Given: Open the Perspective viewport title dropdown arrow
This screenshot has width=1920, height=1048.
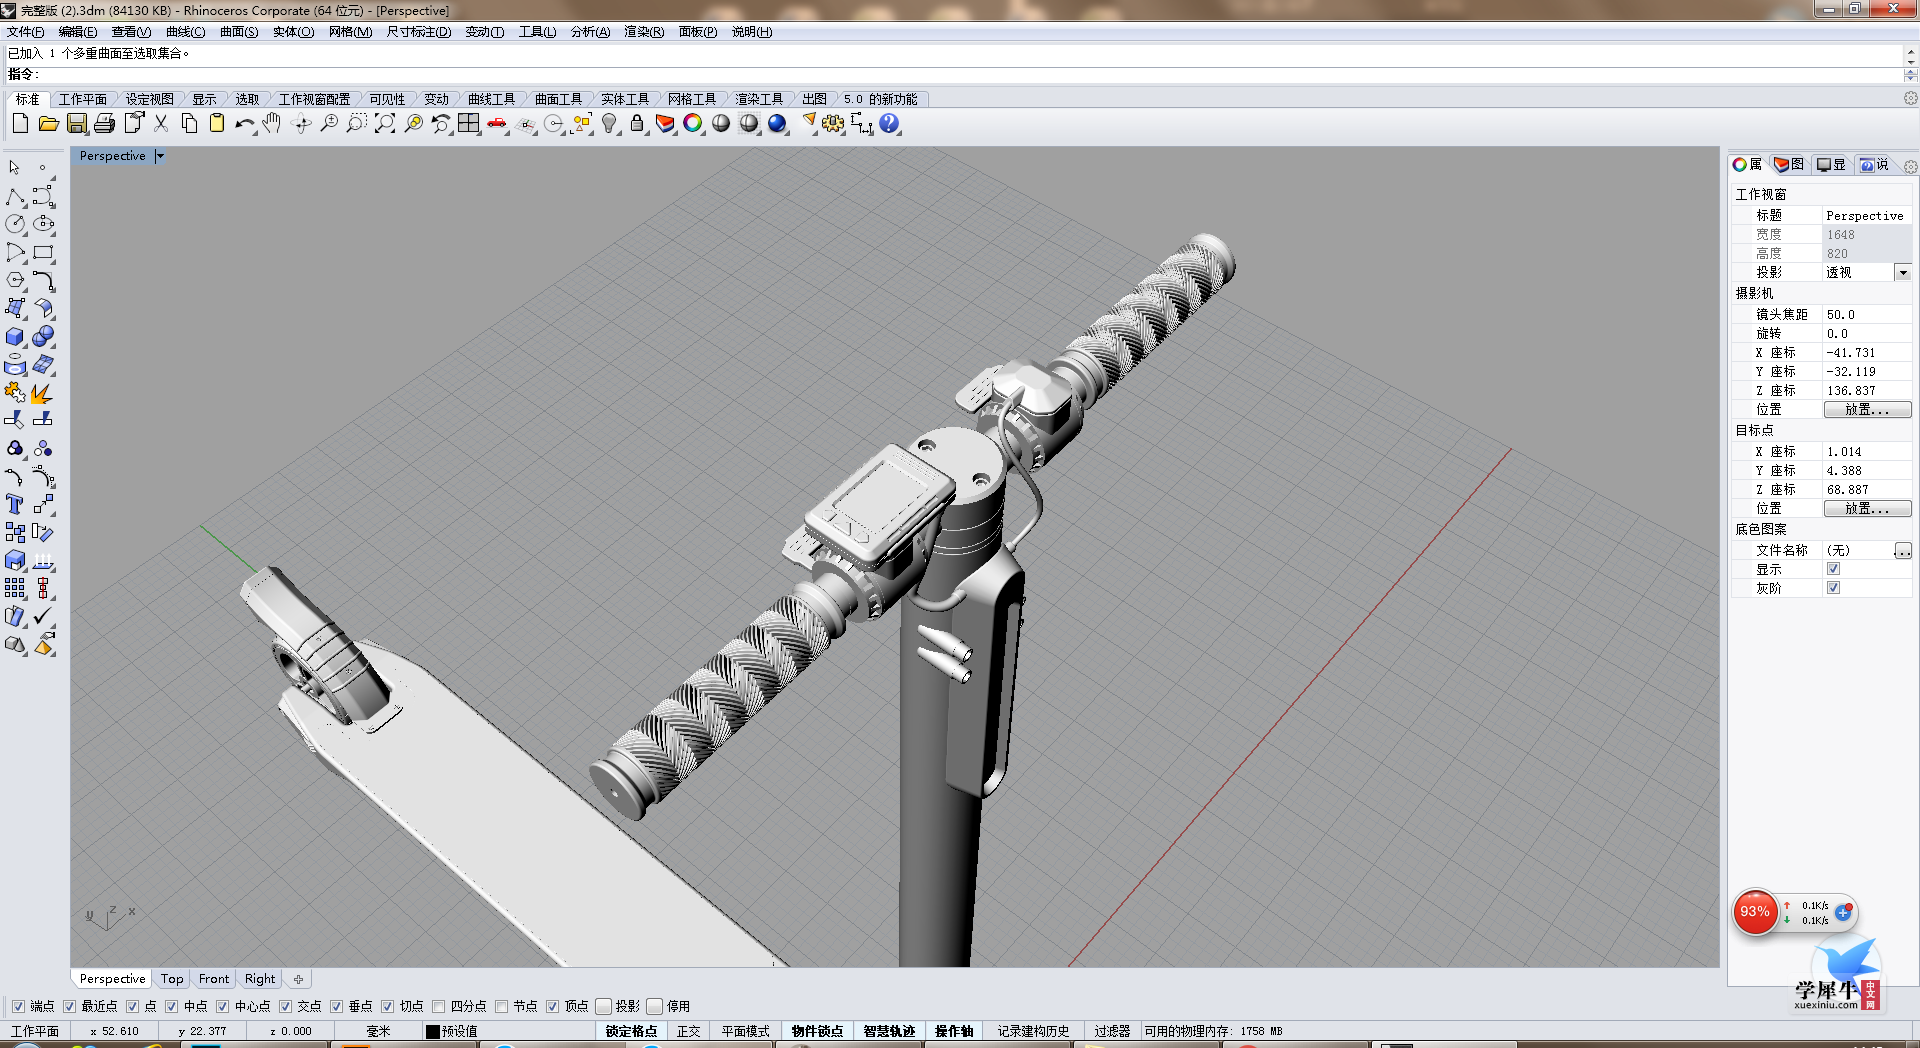Looking at the screenshot, I should 160,156.
